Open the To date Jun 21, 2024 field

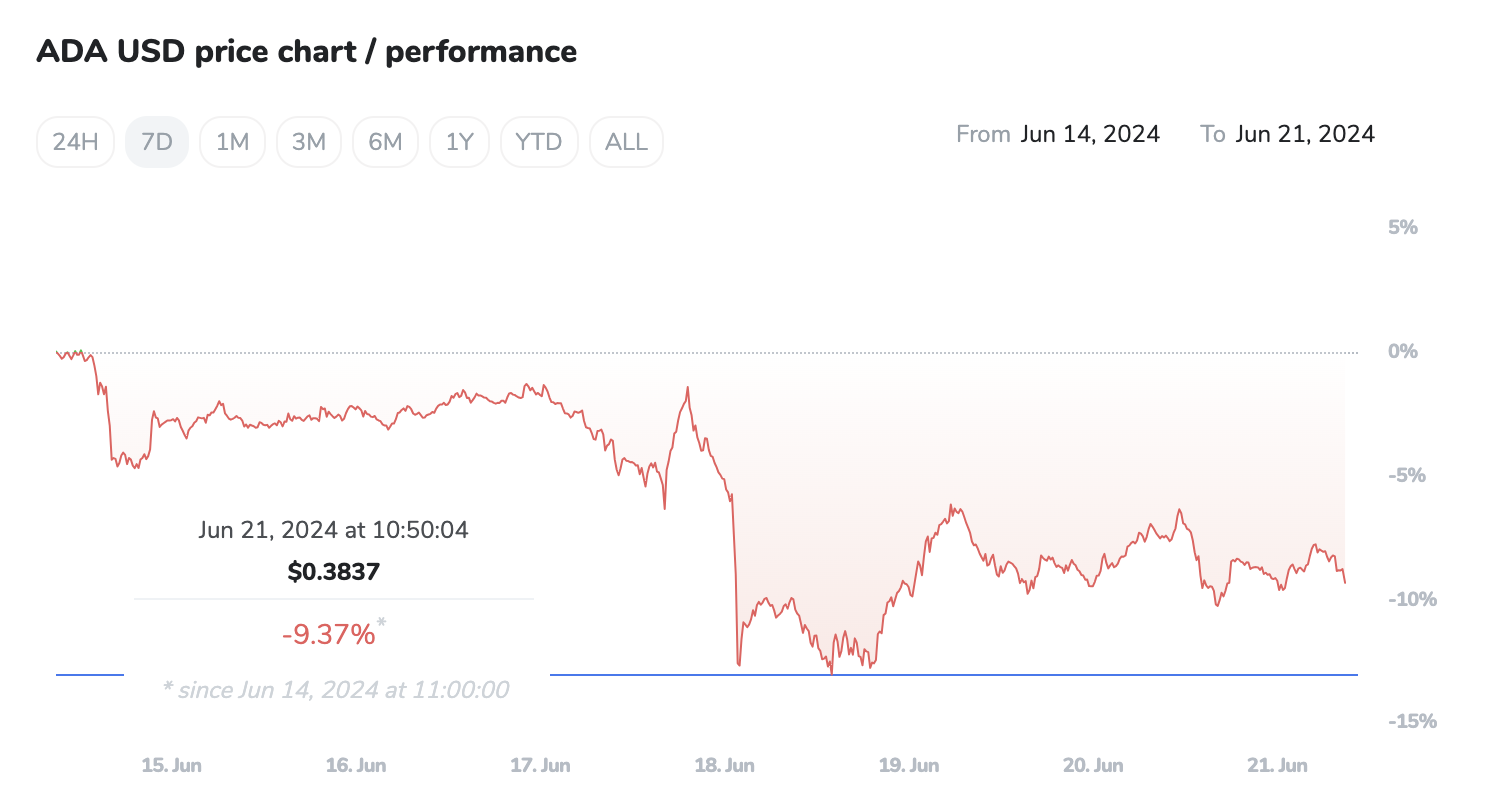(1305, 134)
